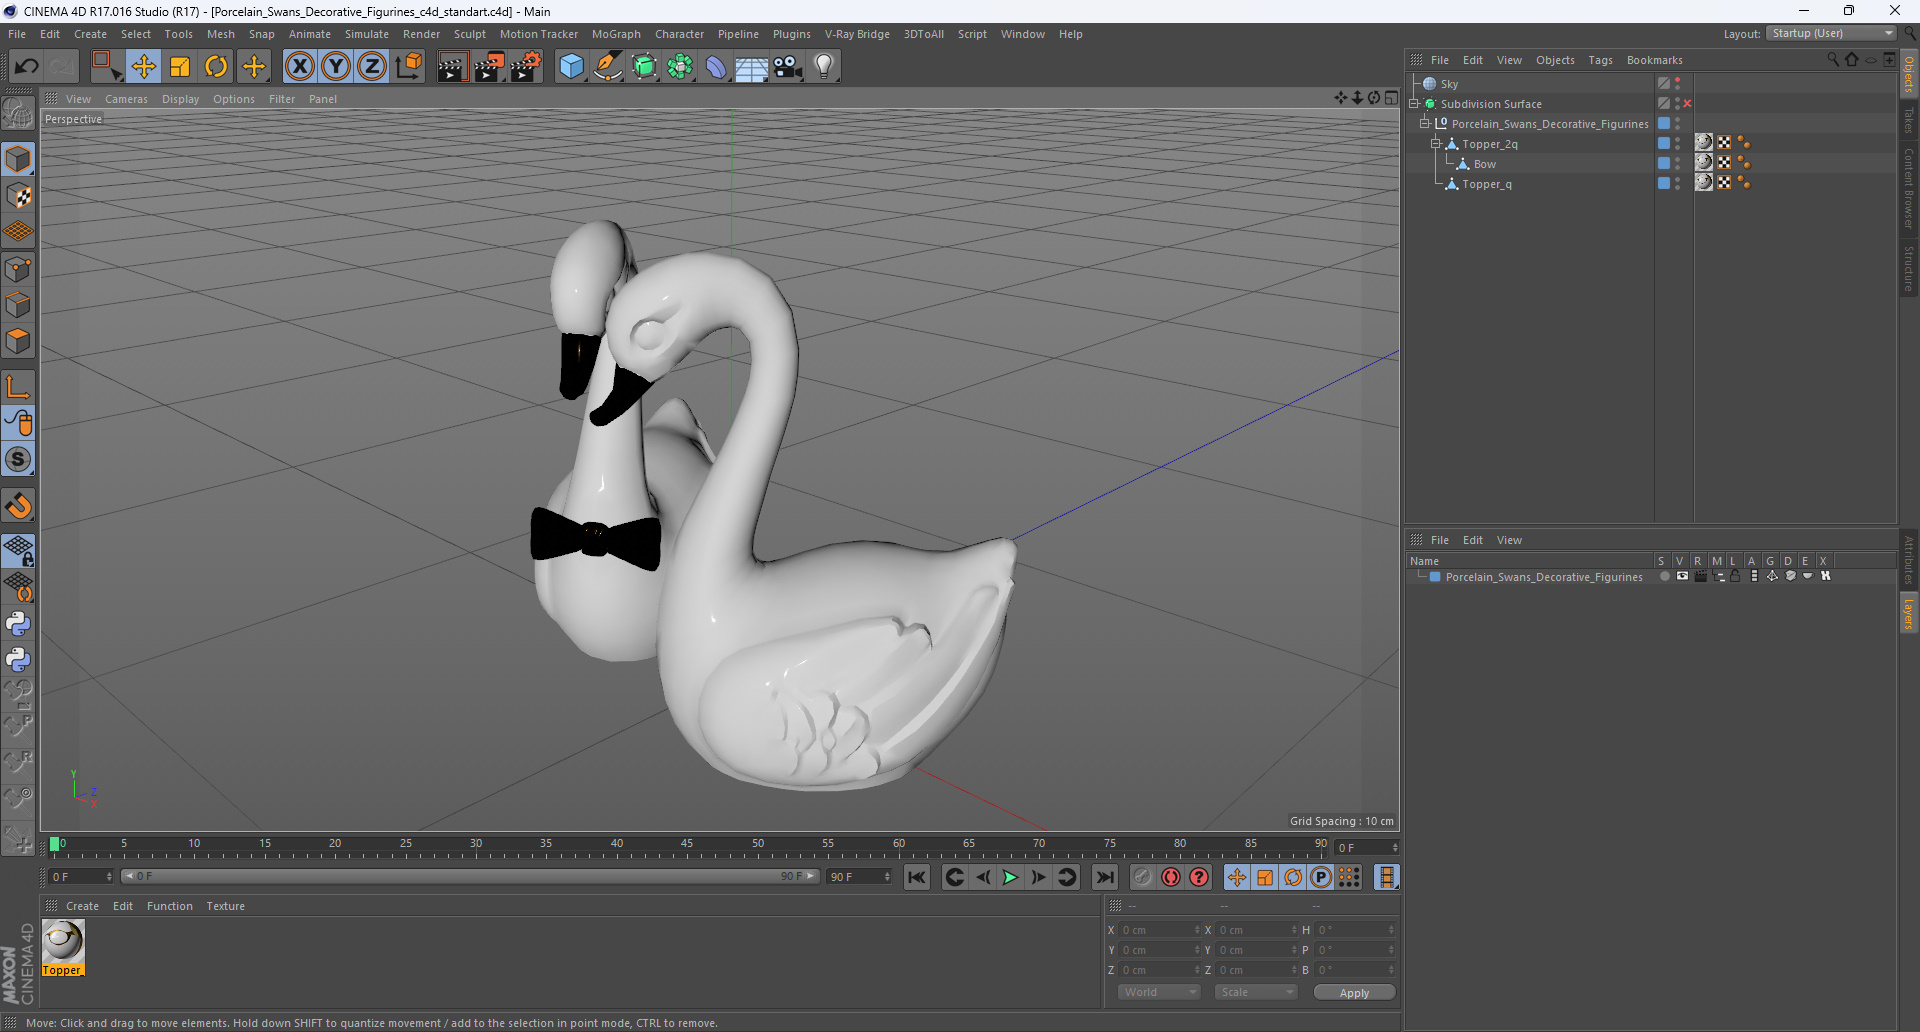Collapse the Subdivision Surface tree node
Viewport: 1920px width, 1032px height.
[x=1414, y=104]
